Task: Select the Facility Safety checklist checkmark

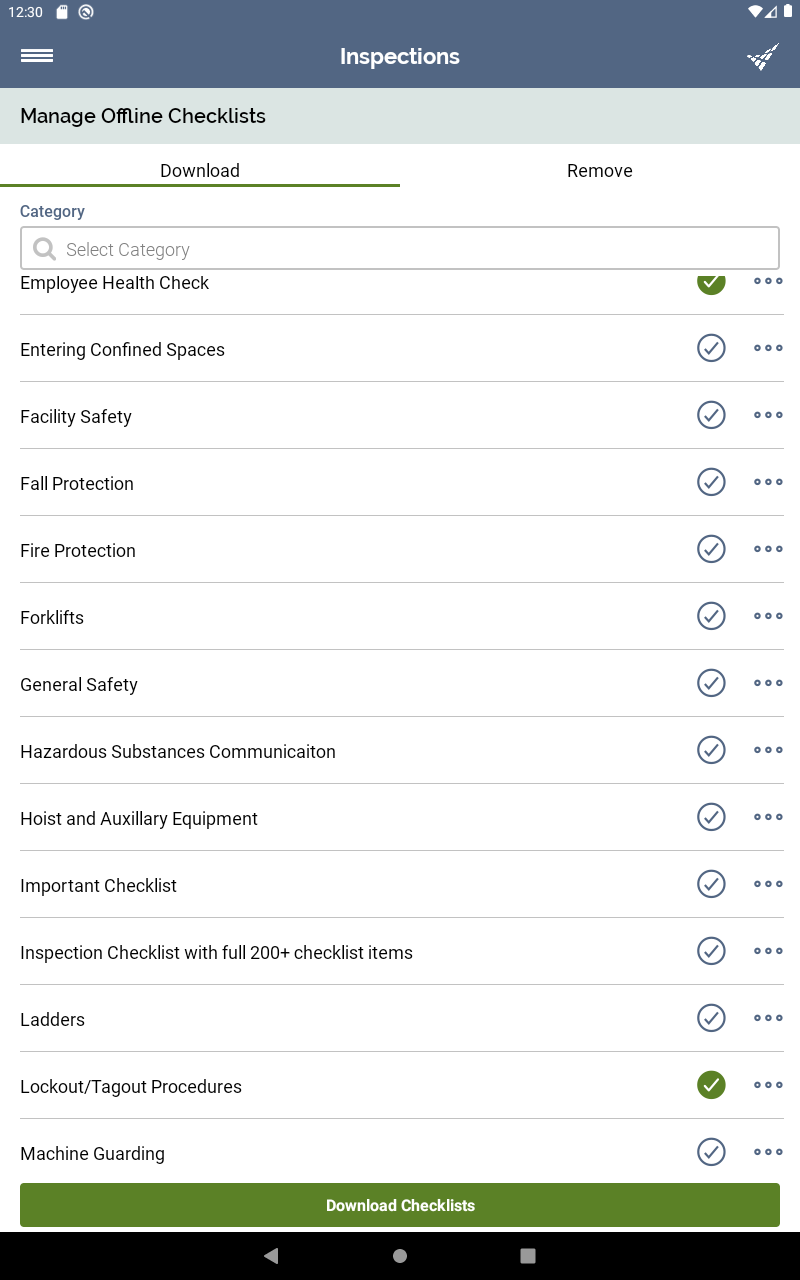Action: (711, 415)
